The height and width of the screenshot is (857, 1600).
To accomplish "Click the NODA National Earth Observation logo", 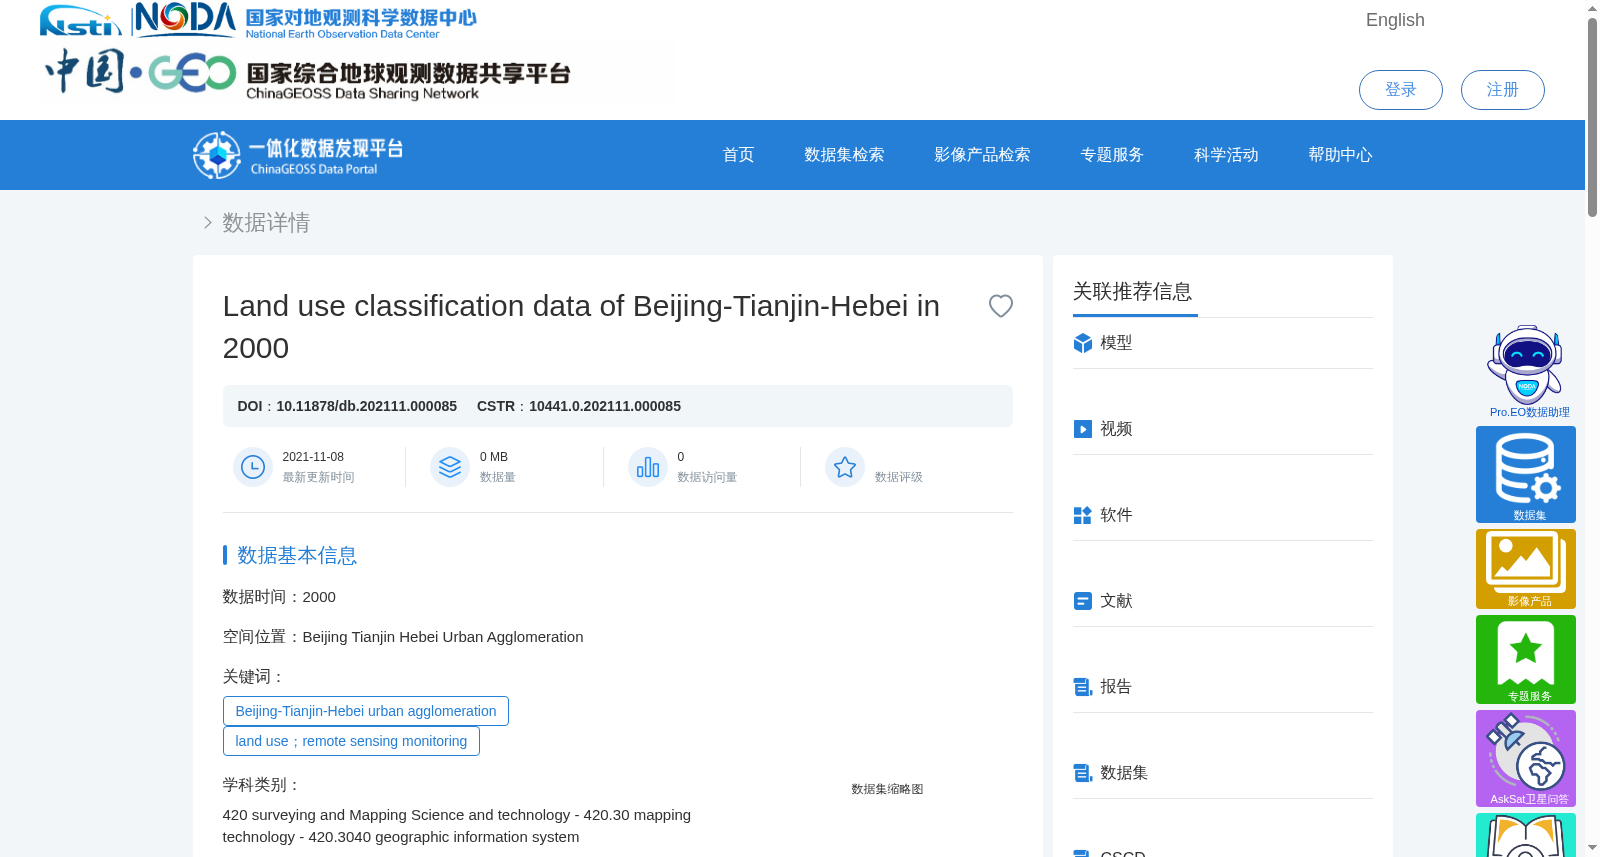I will [x=305, y=20].
